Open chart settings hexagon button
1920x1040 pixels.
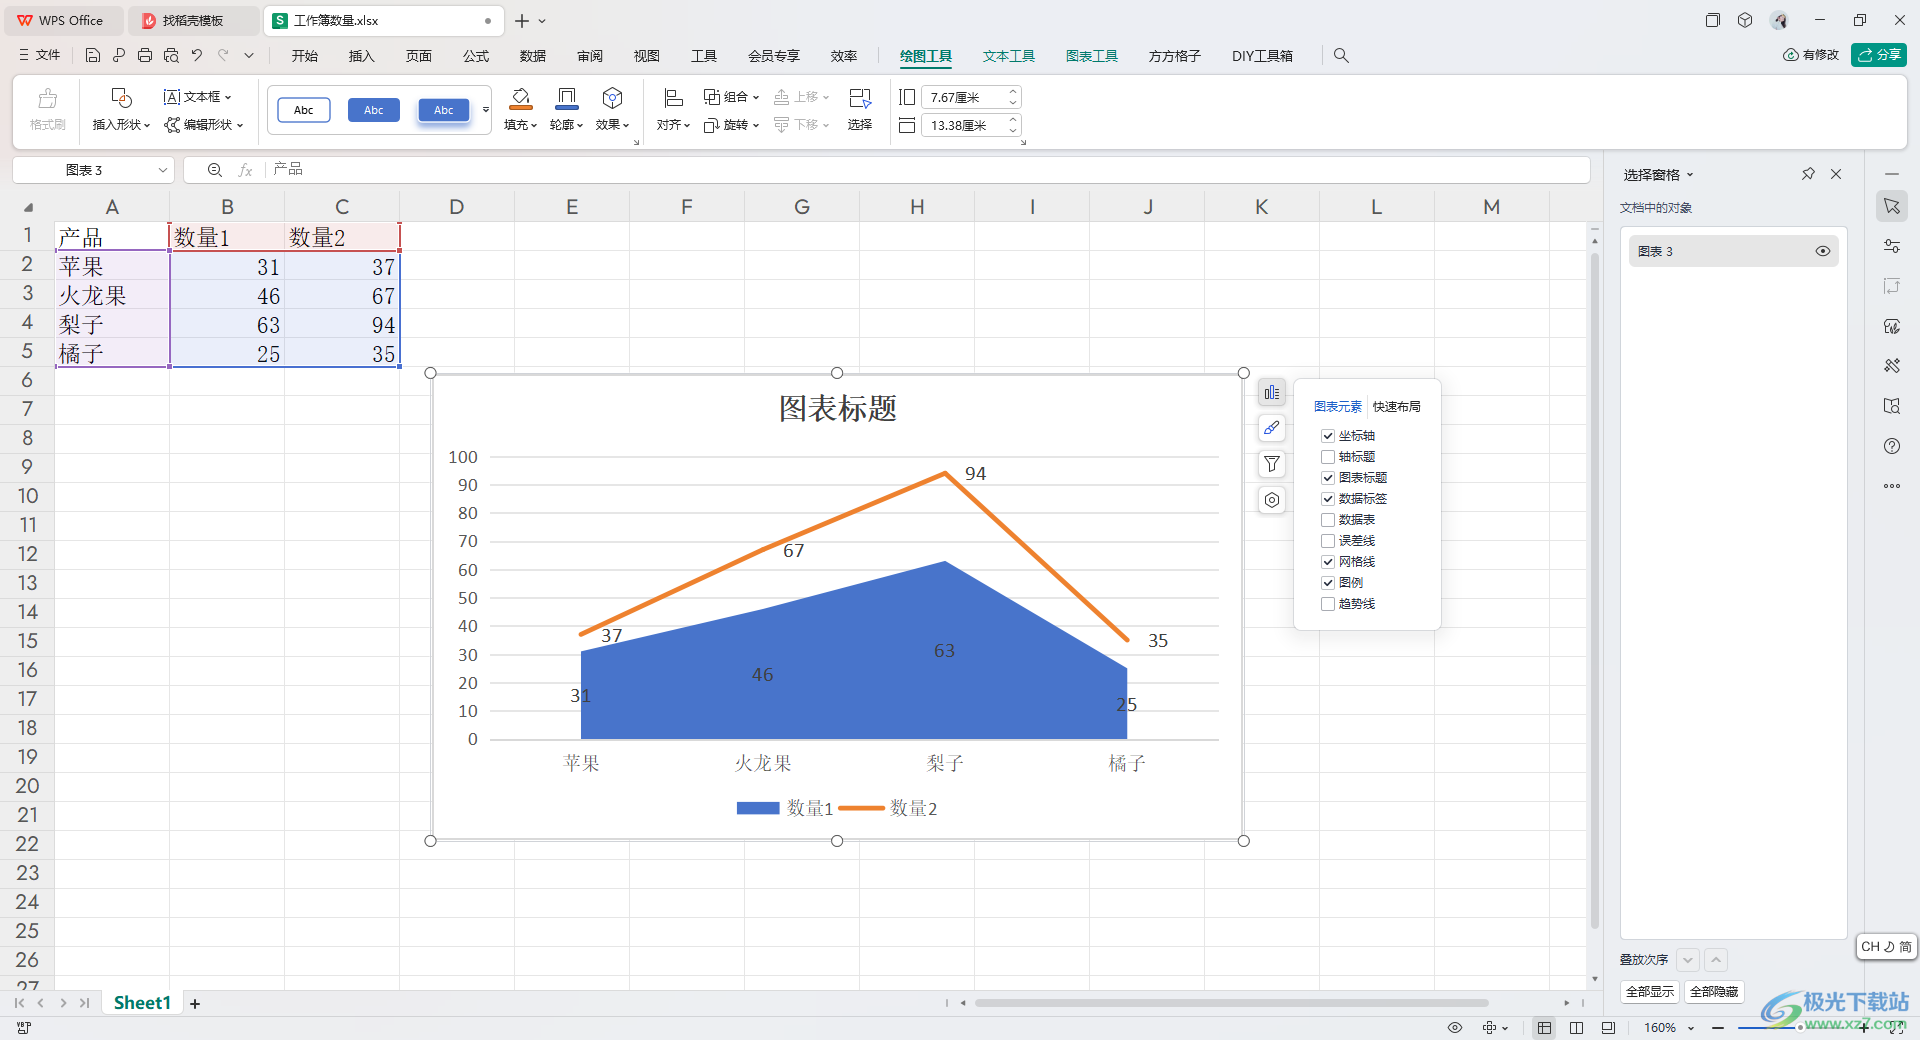pos(1271,500)
